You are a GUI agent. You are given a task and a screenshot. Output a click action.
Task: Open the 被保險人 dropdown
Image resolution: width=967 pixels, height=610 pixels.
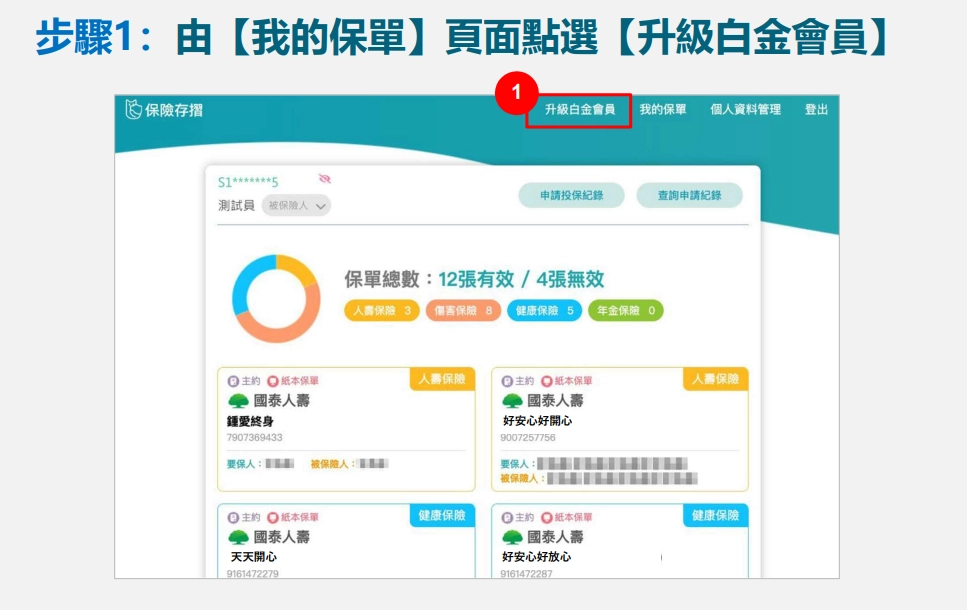click(x=296, y=205)
